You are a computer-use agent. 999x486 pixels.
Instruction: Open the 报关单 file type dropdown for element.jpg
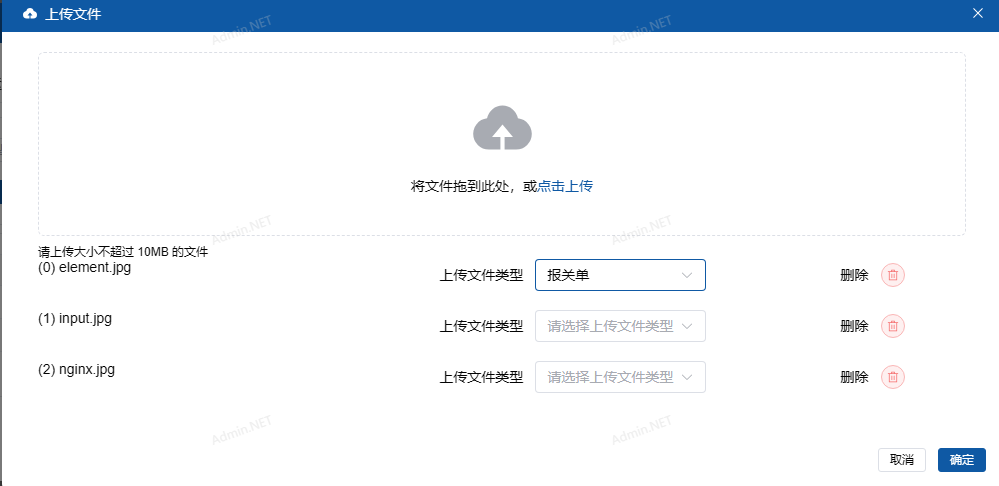620,275
